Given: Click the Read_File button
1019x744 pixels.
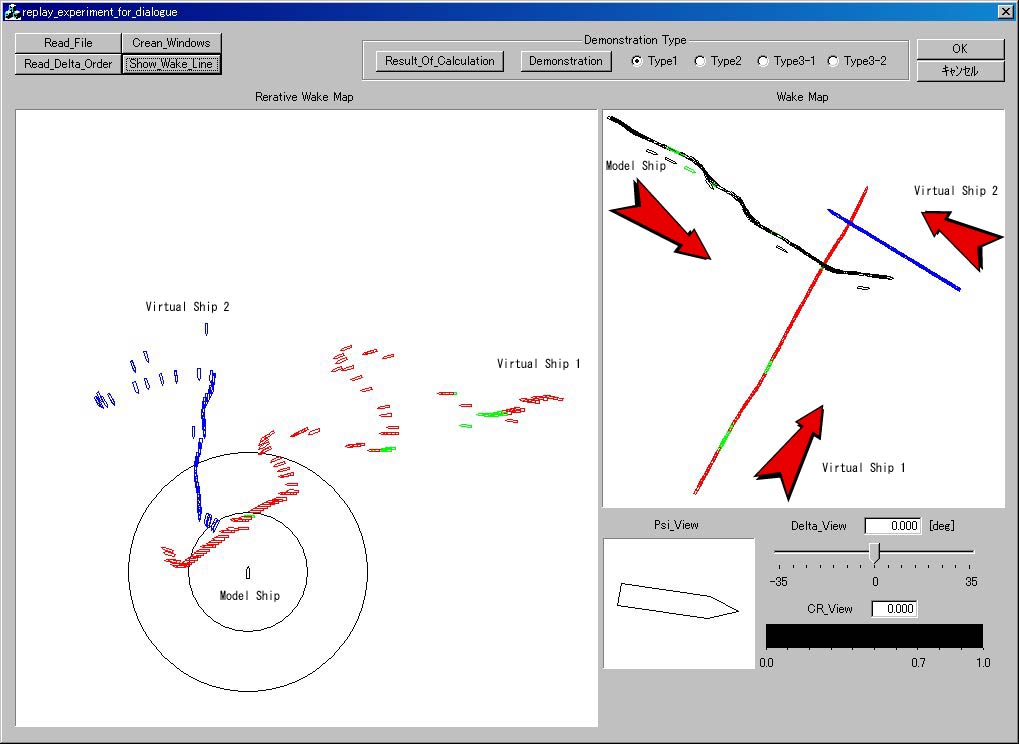Looking at the screenshot, I should [68, 43].
